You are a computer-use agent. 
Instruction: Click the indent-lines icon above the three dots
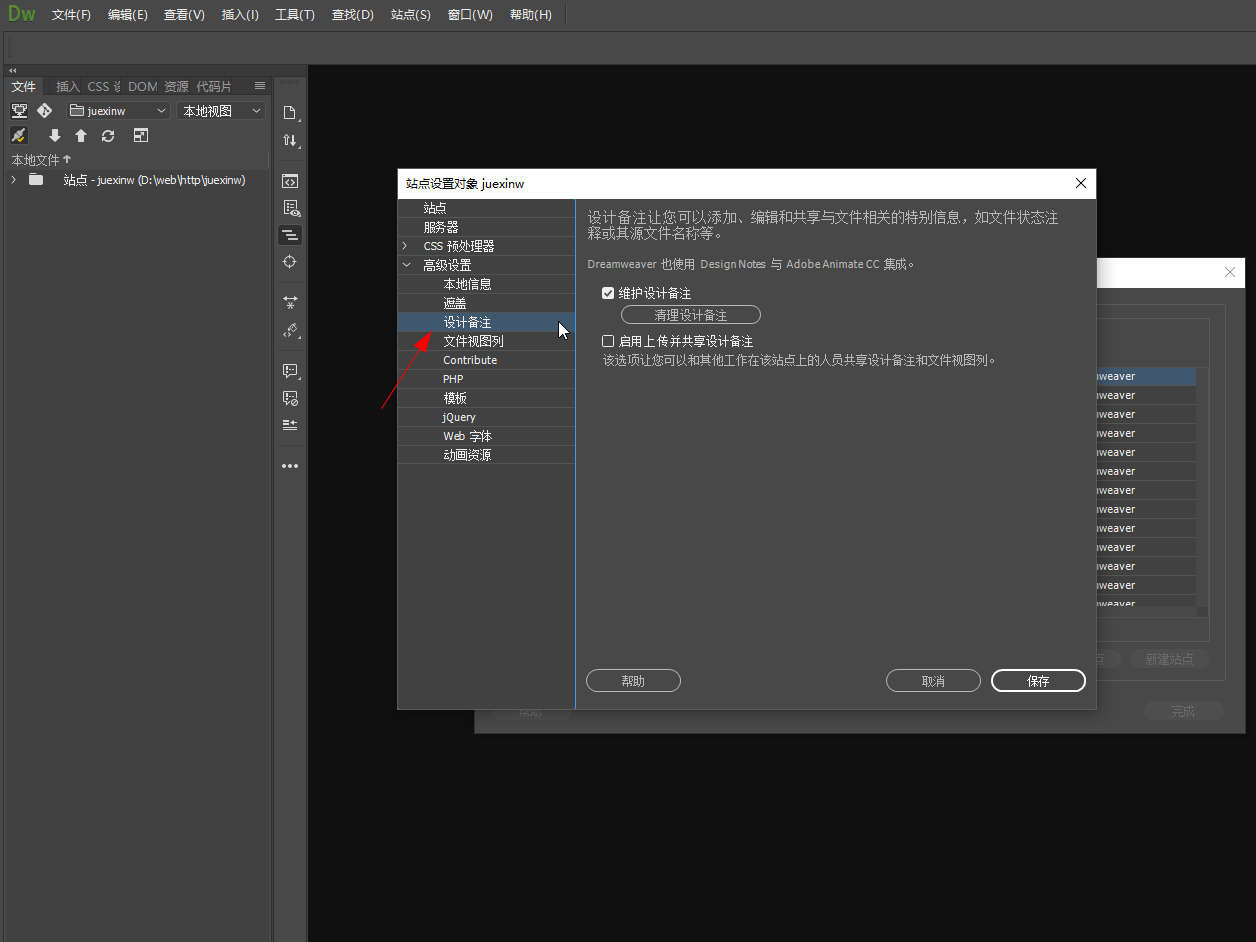(290, 424)
